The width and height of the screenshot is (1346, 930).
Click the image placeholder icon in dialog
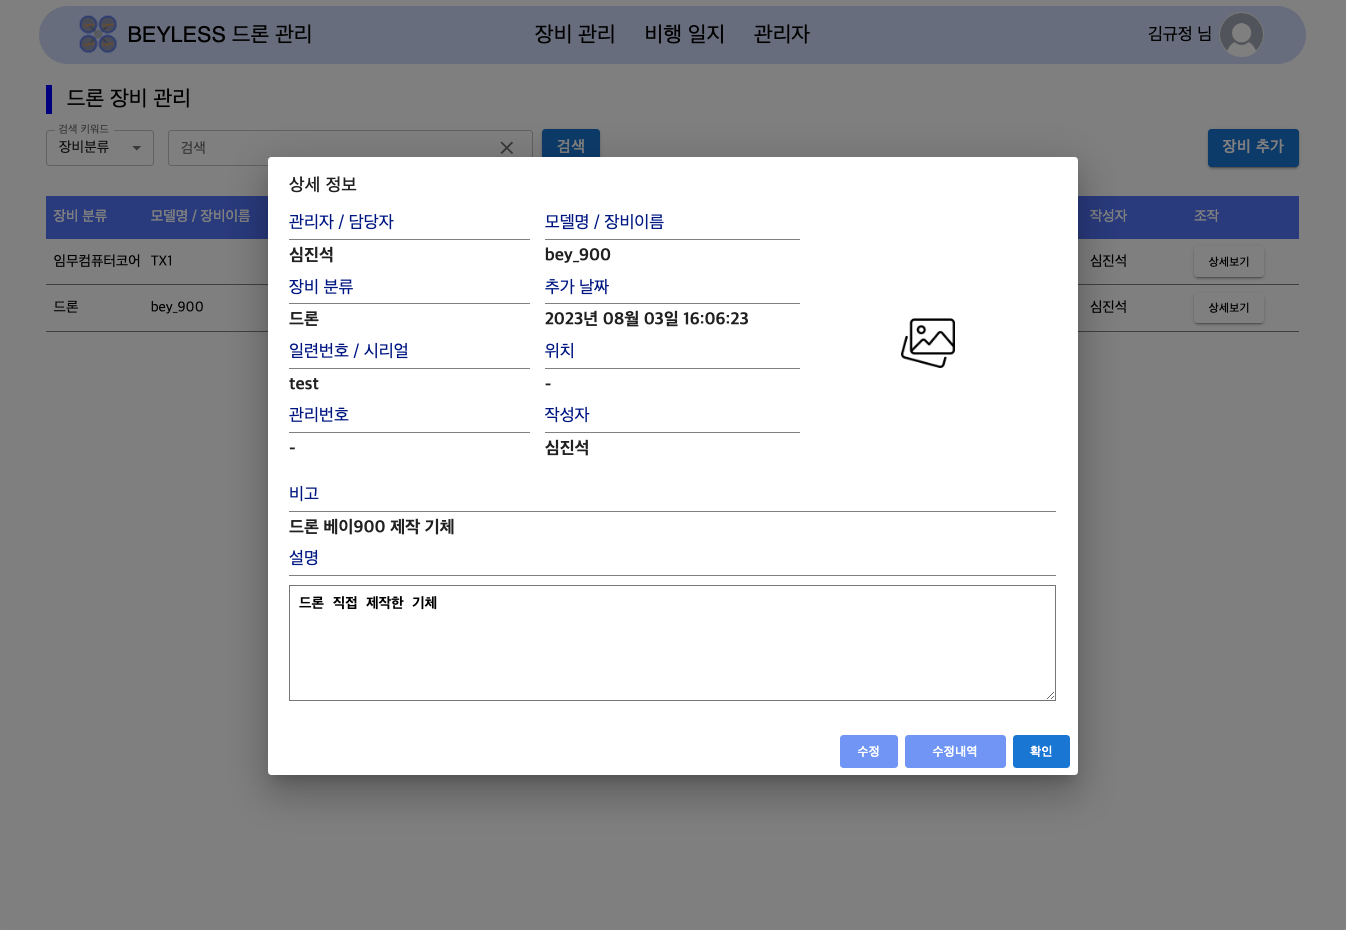[x=928, y=343]
